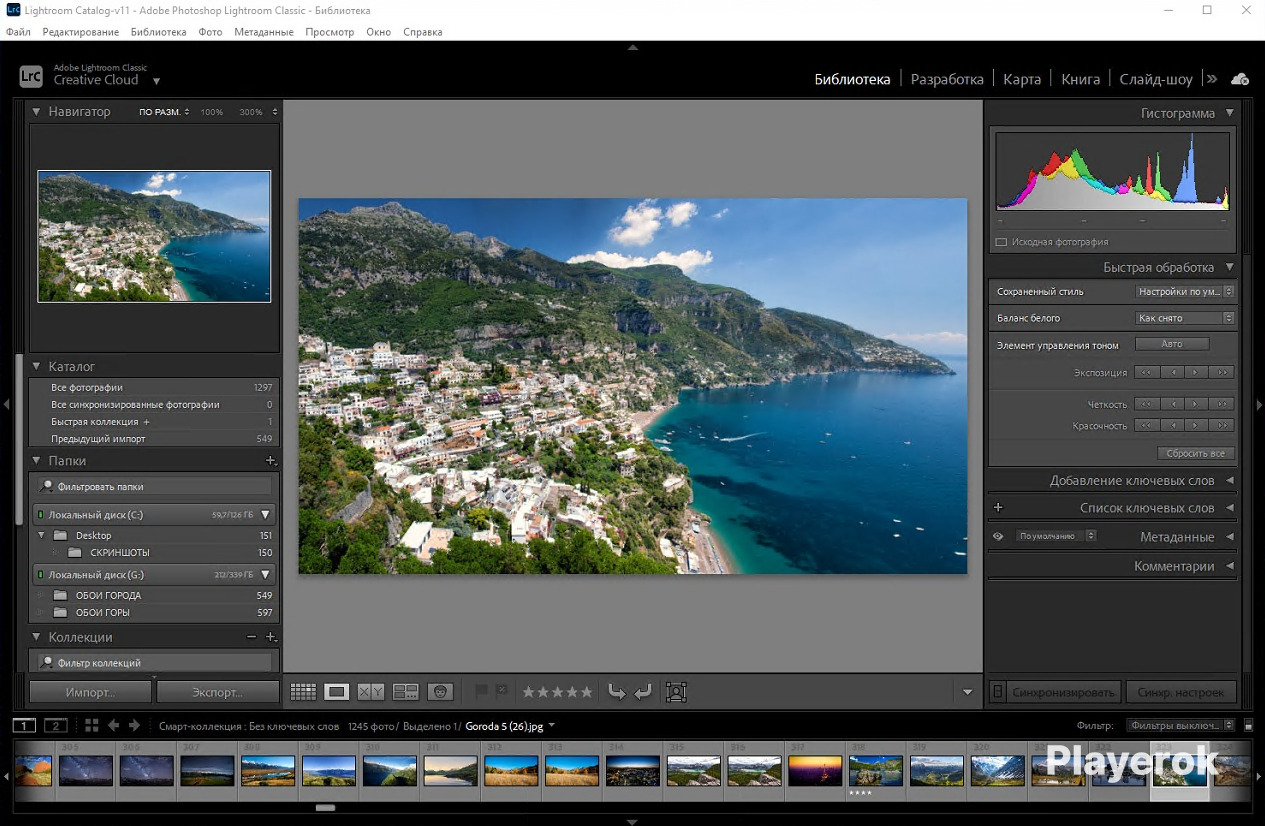Image resolution: width=1265 pixels, height=826 pixels.
Task: Open the cloud sync status icon
Action: 1240,79
